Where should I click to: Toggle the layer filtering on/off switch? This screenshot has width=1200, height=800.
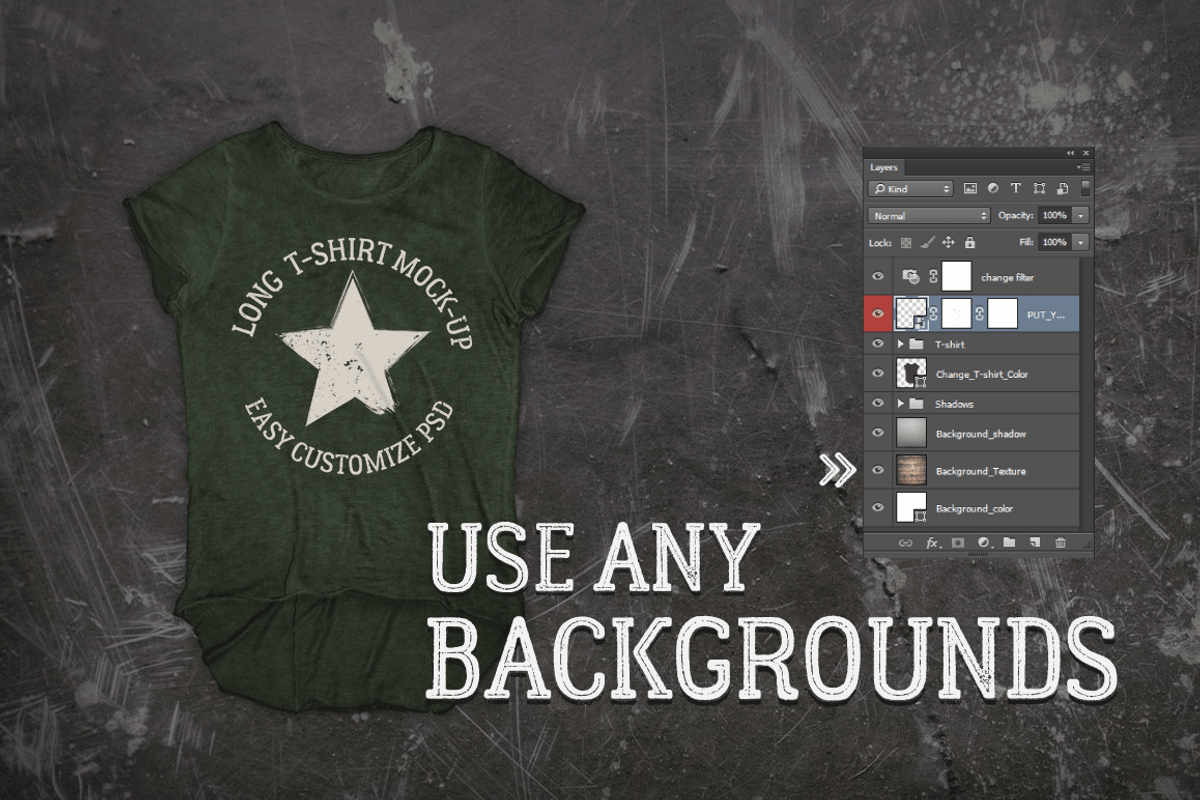click(x=1085, y=188)
